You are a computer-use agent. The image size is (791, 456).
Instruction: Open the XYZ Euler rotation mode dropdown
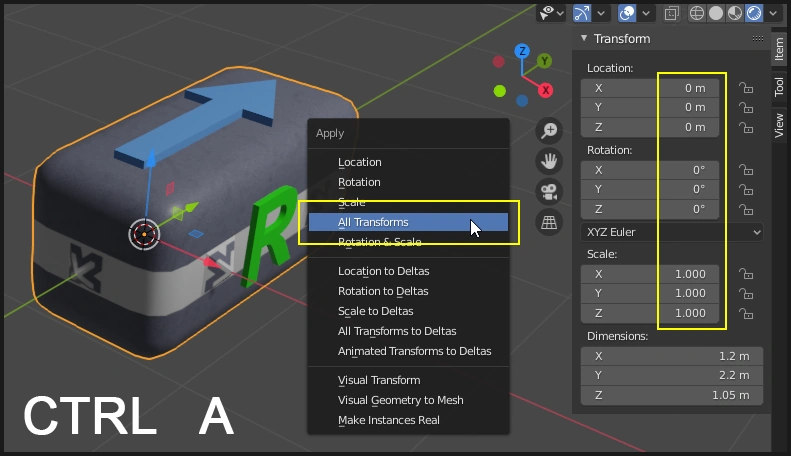[x=672, y=232]
